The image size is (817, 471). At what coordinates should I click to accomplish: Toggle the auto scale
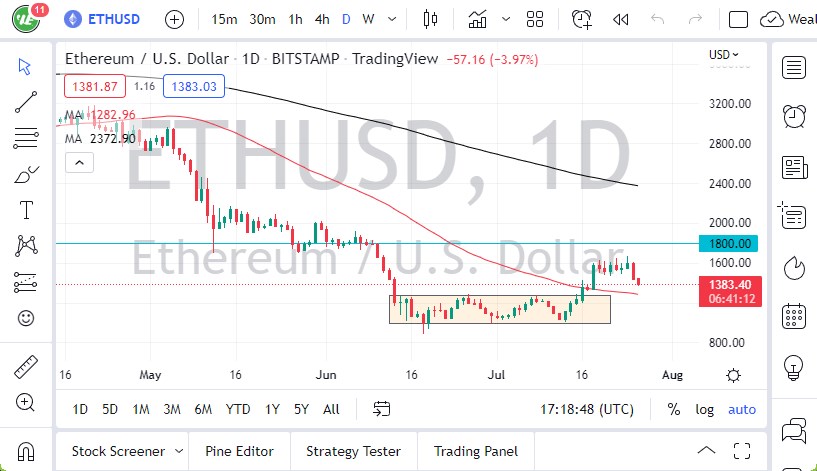(x=742, y=410)
